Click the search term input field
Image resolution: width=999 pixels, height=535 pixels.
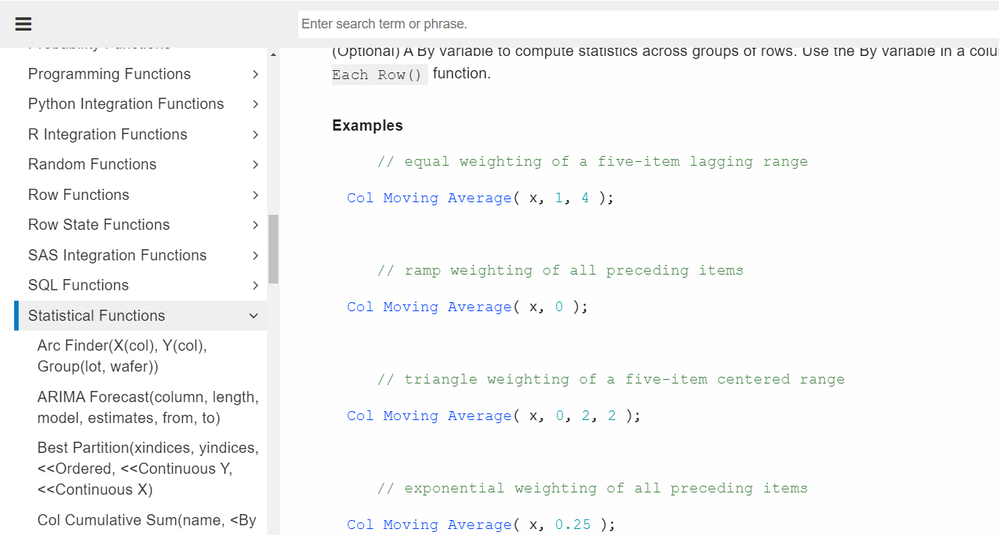tap(648, 24)
